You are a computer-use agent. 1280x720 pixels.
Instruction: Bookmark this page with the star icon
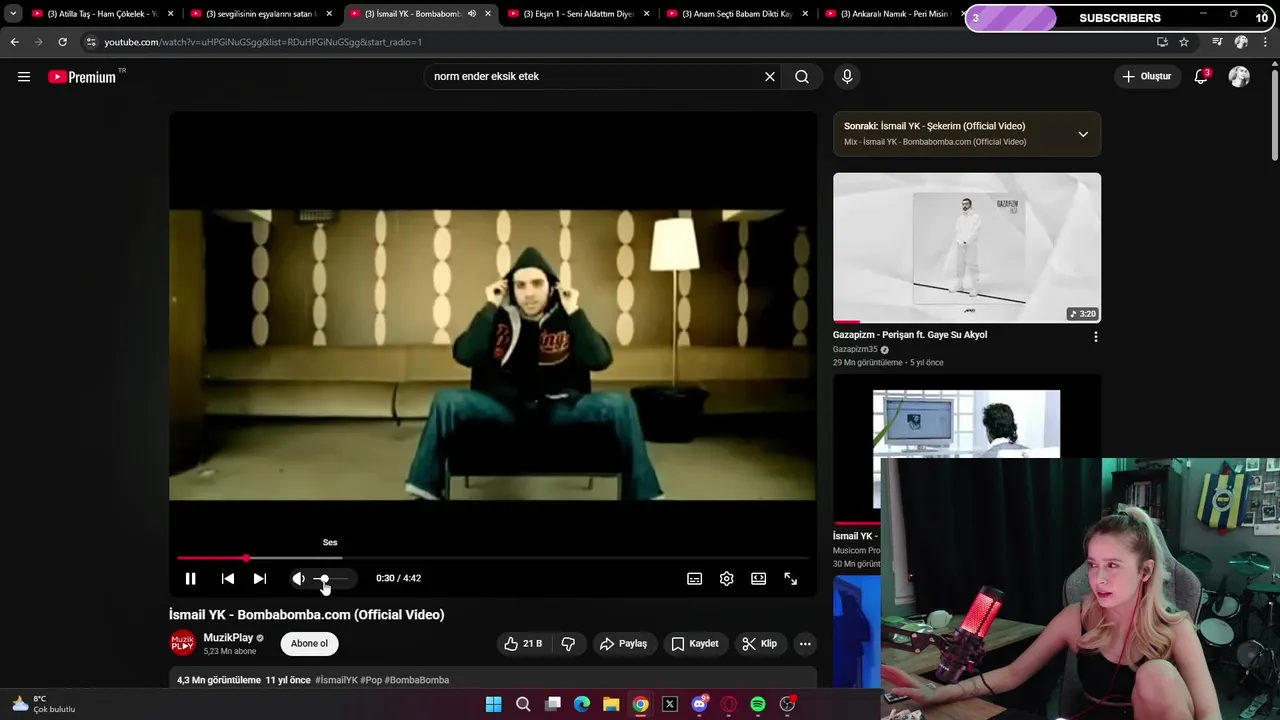pyautogui.click(x=1184, y=42)
